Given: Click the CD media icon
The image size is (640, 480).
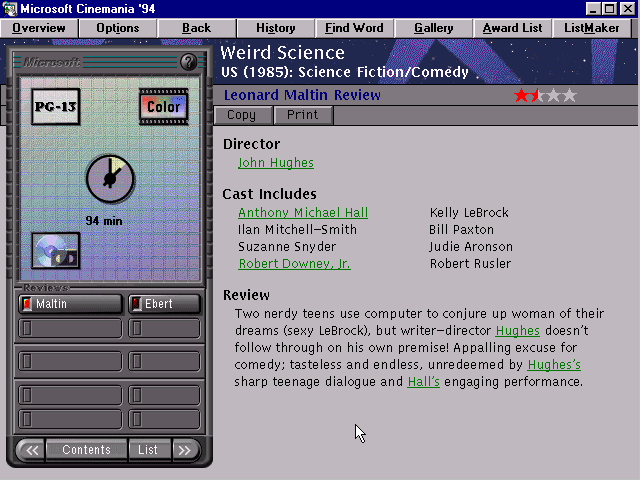Looking at the screenshot, I should 56,251.
